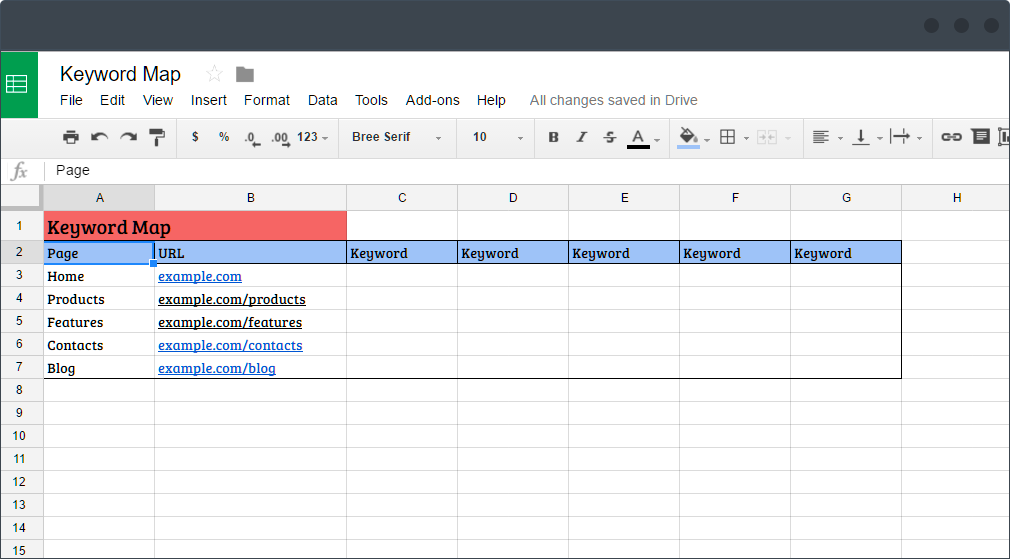Select column H header

point(957,198)
